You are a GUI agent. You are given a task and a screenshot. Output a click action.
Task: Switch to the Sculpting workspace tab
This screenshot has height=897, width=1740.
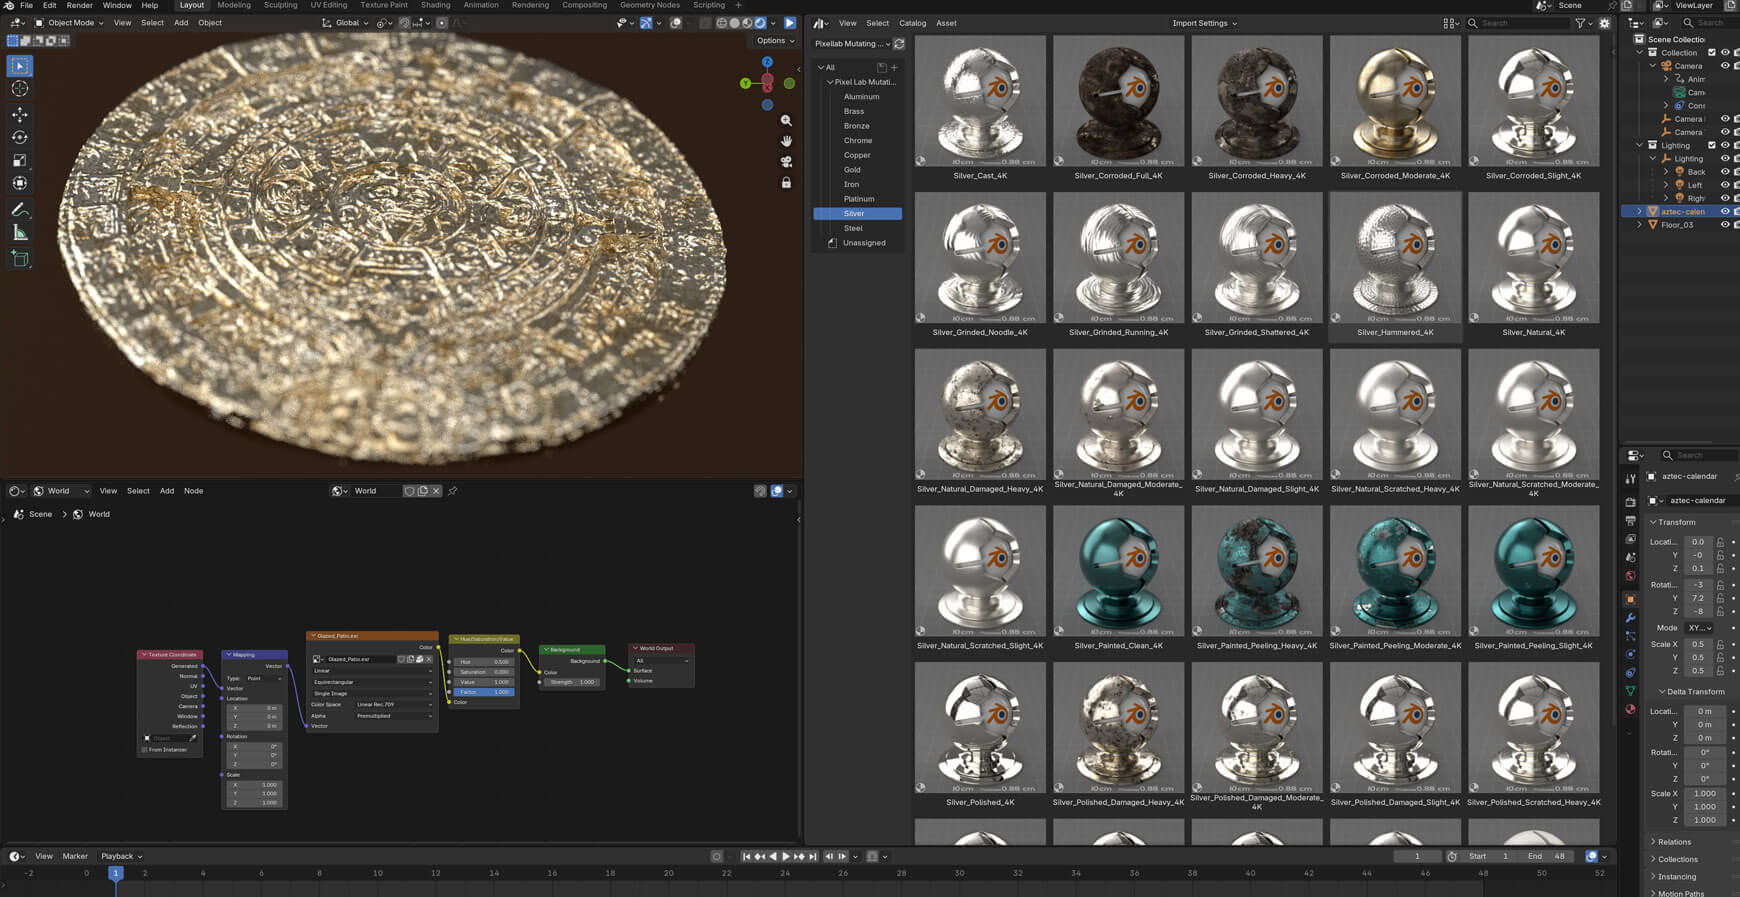(x=280, y=5)
